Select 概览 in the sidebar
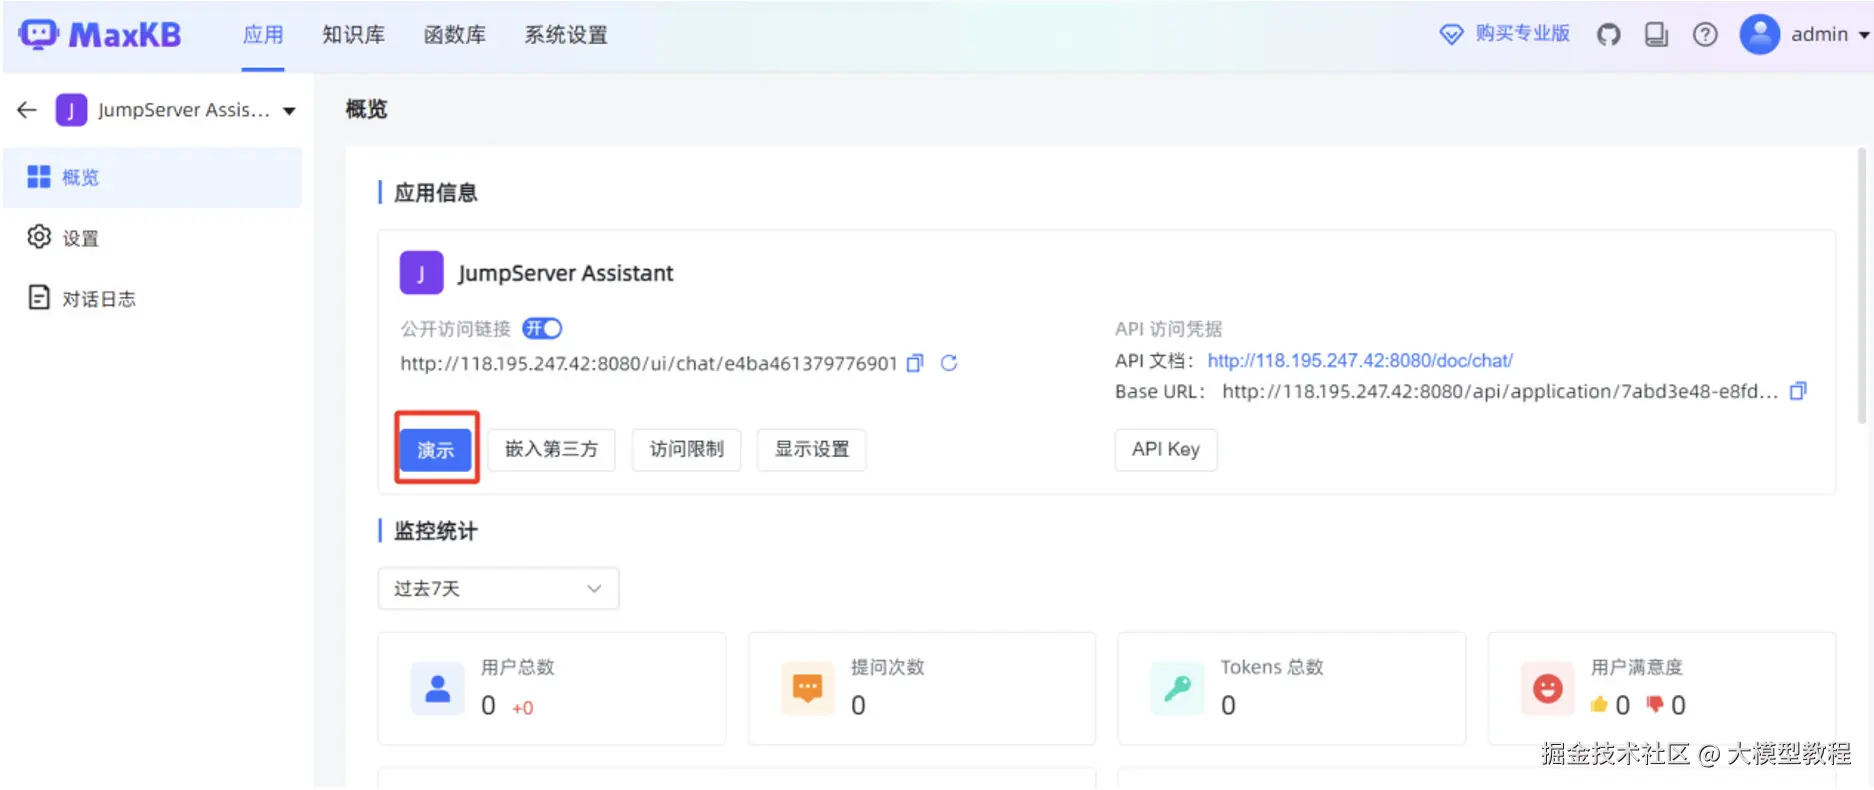 click(153, 178)
